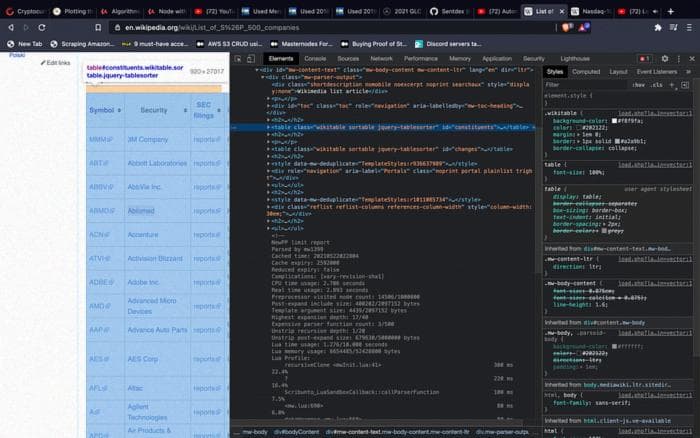Toggle the device toolbar icon in DevTools
Image resolution: width=700 pixels, height=438 pixels.
251,58
